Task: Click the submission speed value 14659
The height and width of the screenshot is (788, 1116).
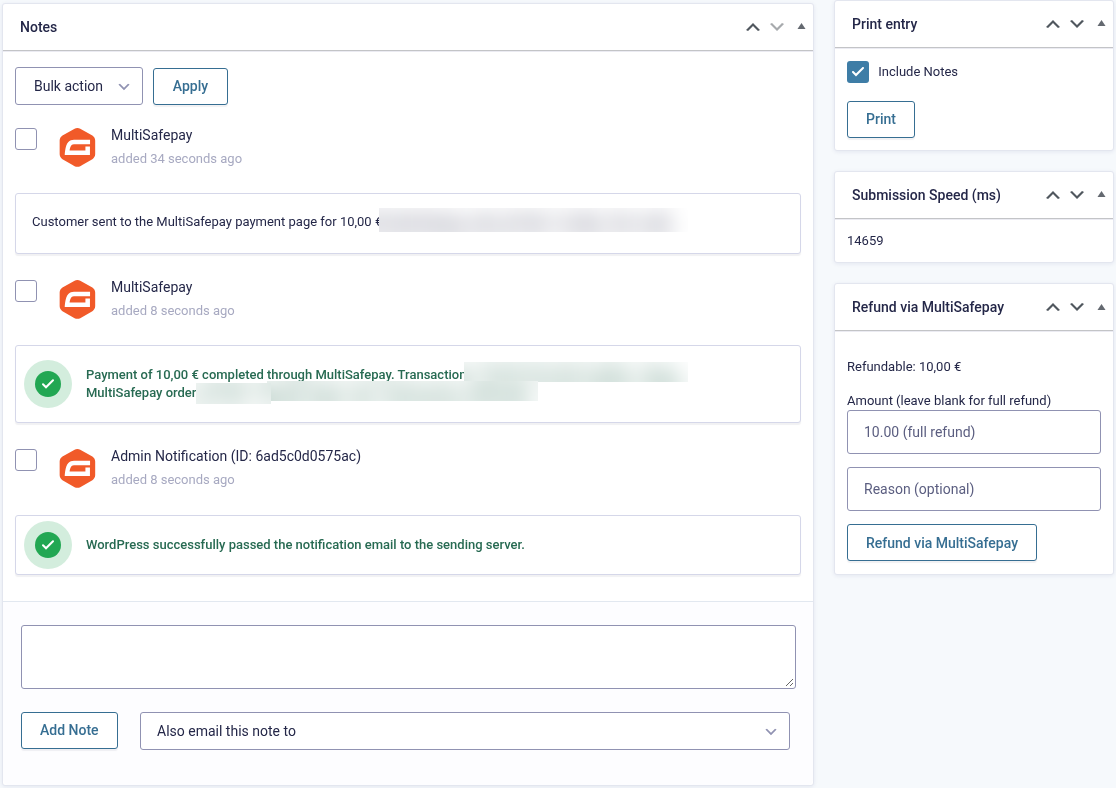Action: (865, 241)
